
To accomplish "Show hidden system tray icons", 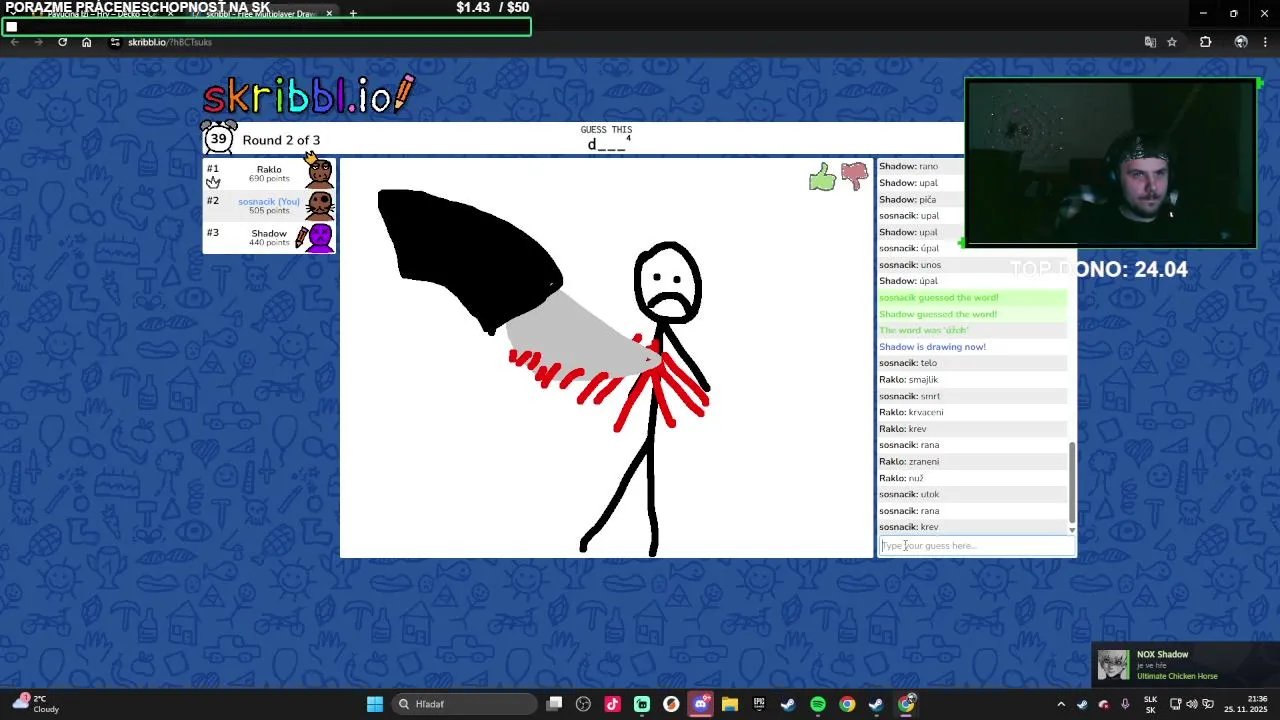I will (x=1061, y=704).
